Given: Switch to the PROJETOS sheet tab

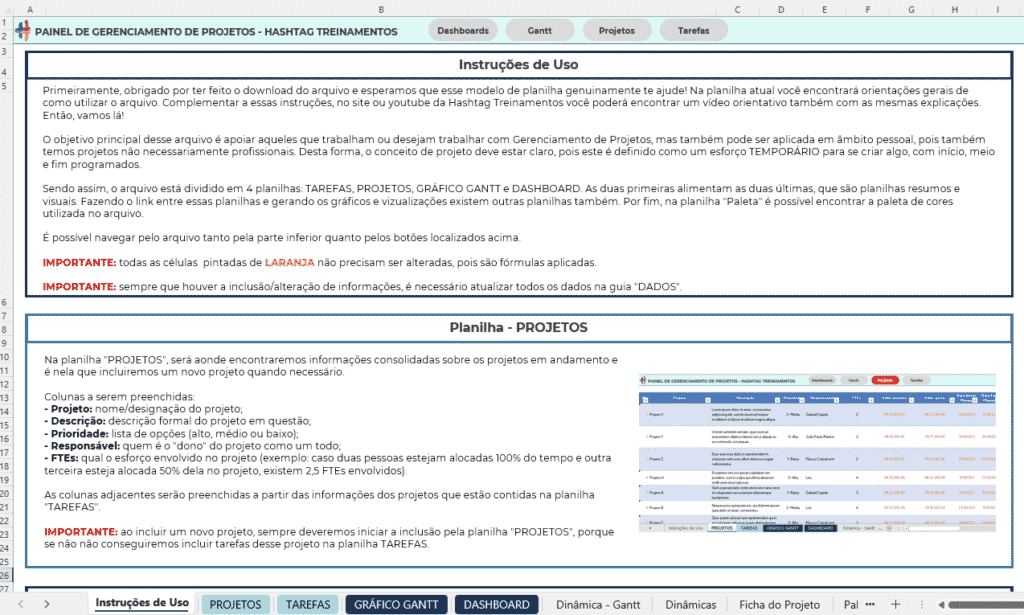Looking at the screenshot, I should point(235,604).
